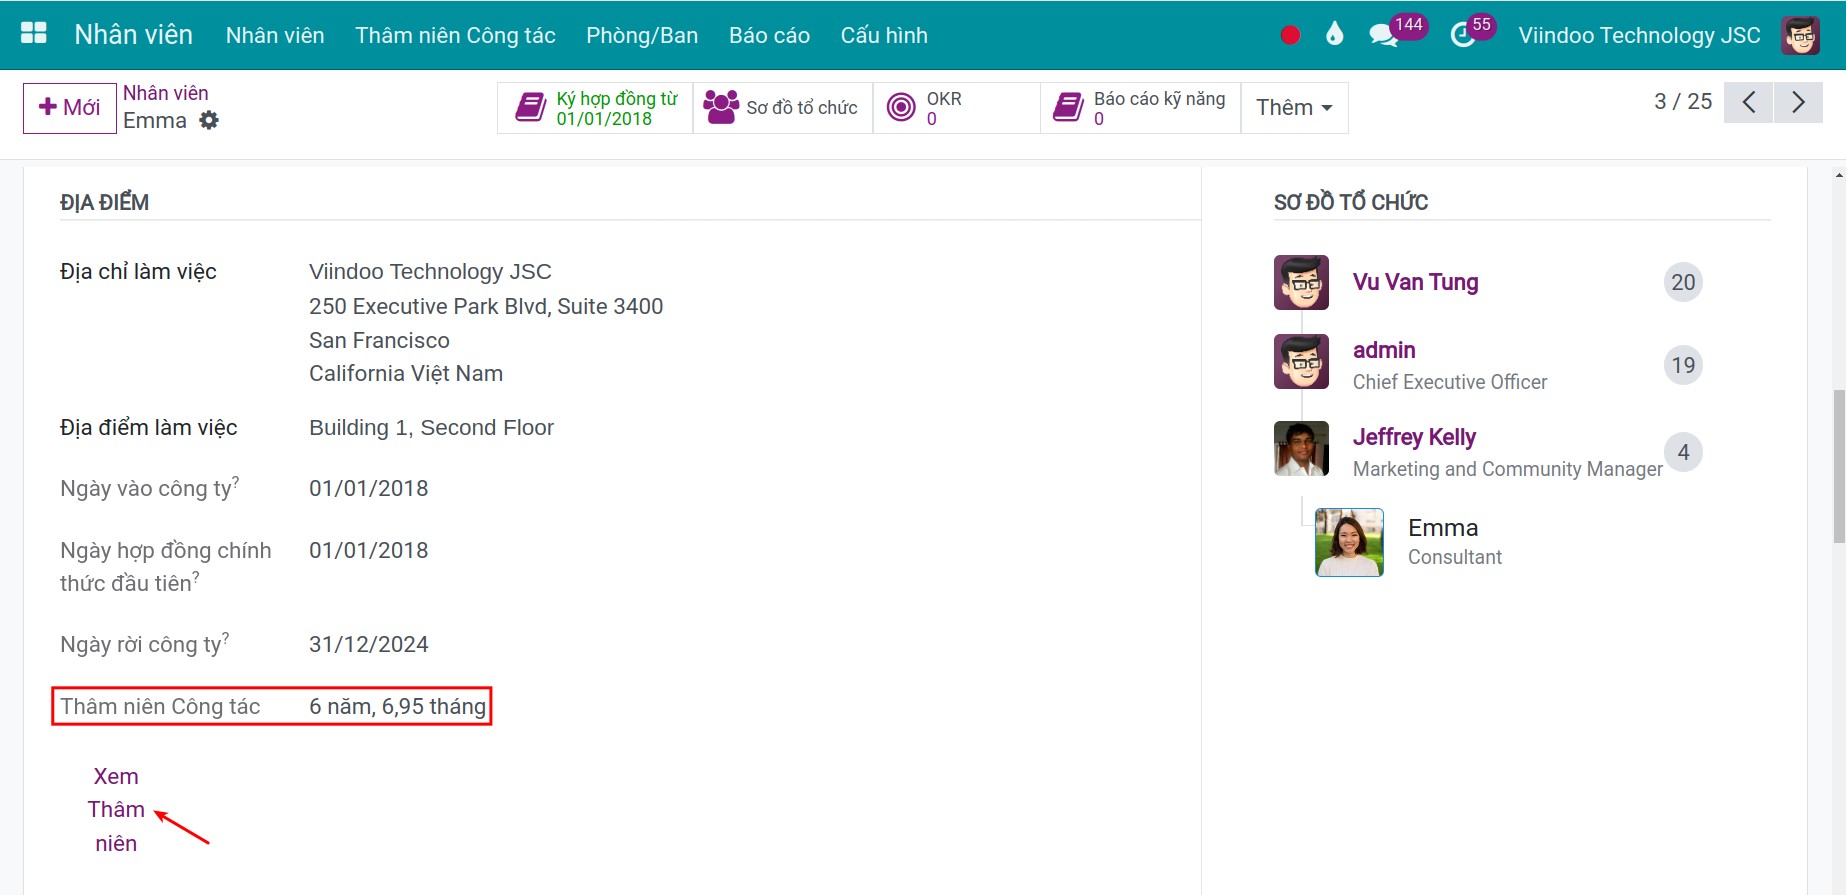
Task: Click the Viindoo Technology JSC company switcher
Action: 1639,35
